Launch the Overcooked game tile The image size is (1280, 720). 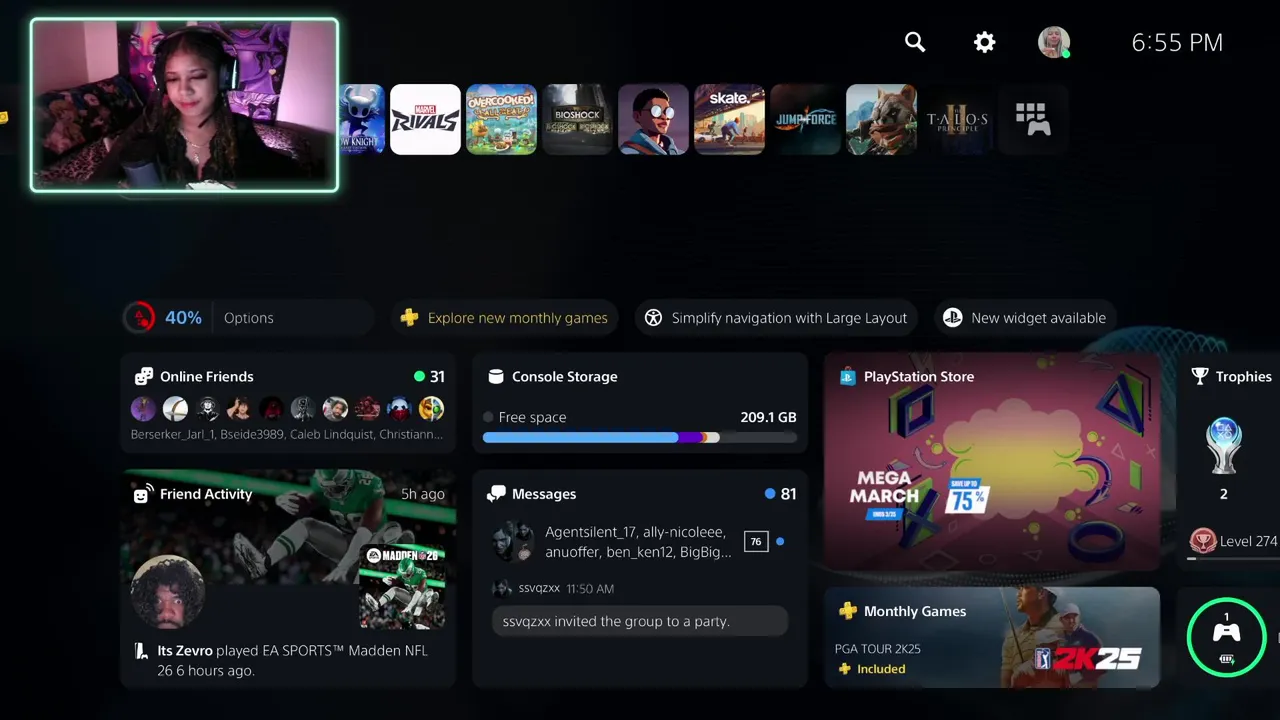pos(501,119)
